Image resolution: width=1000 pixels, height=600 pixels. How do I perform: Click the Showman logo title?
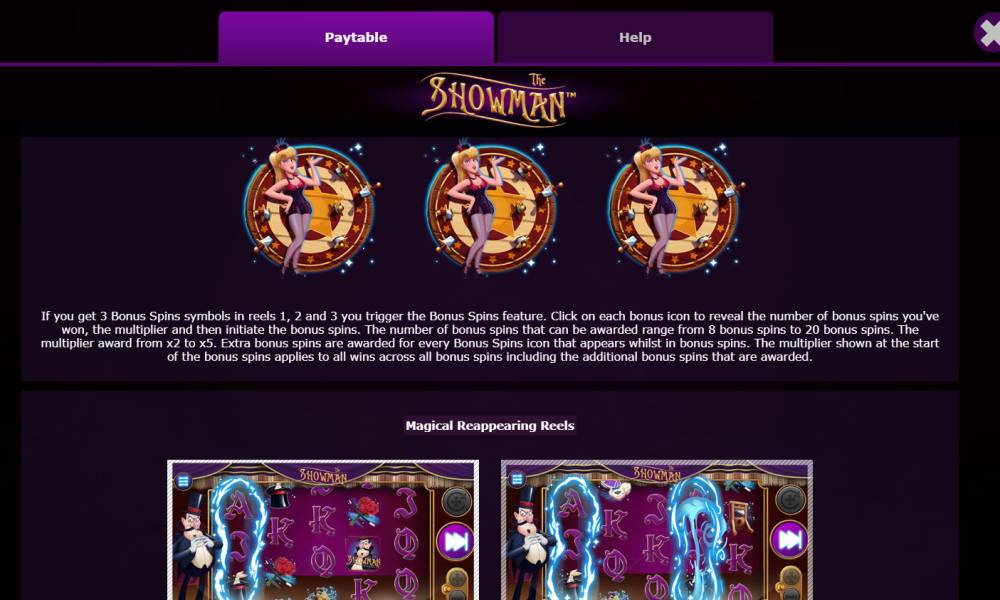tap(498, 99)
